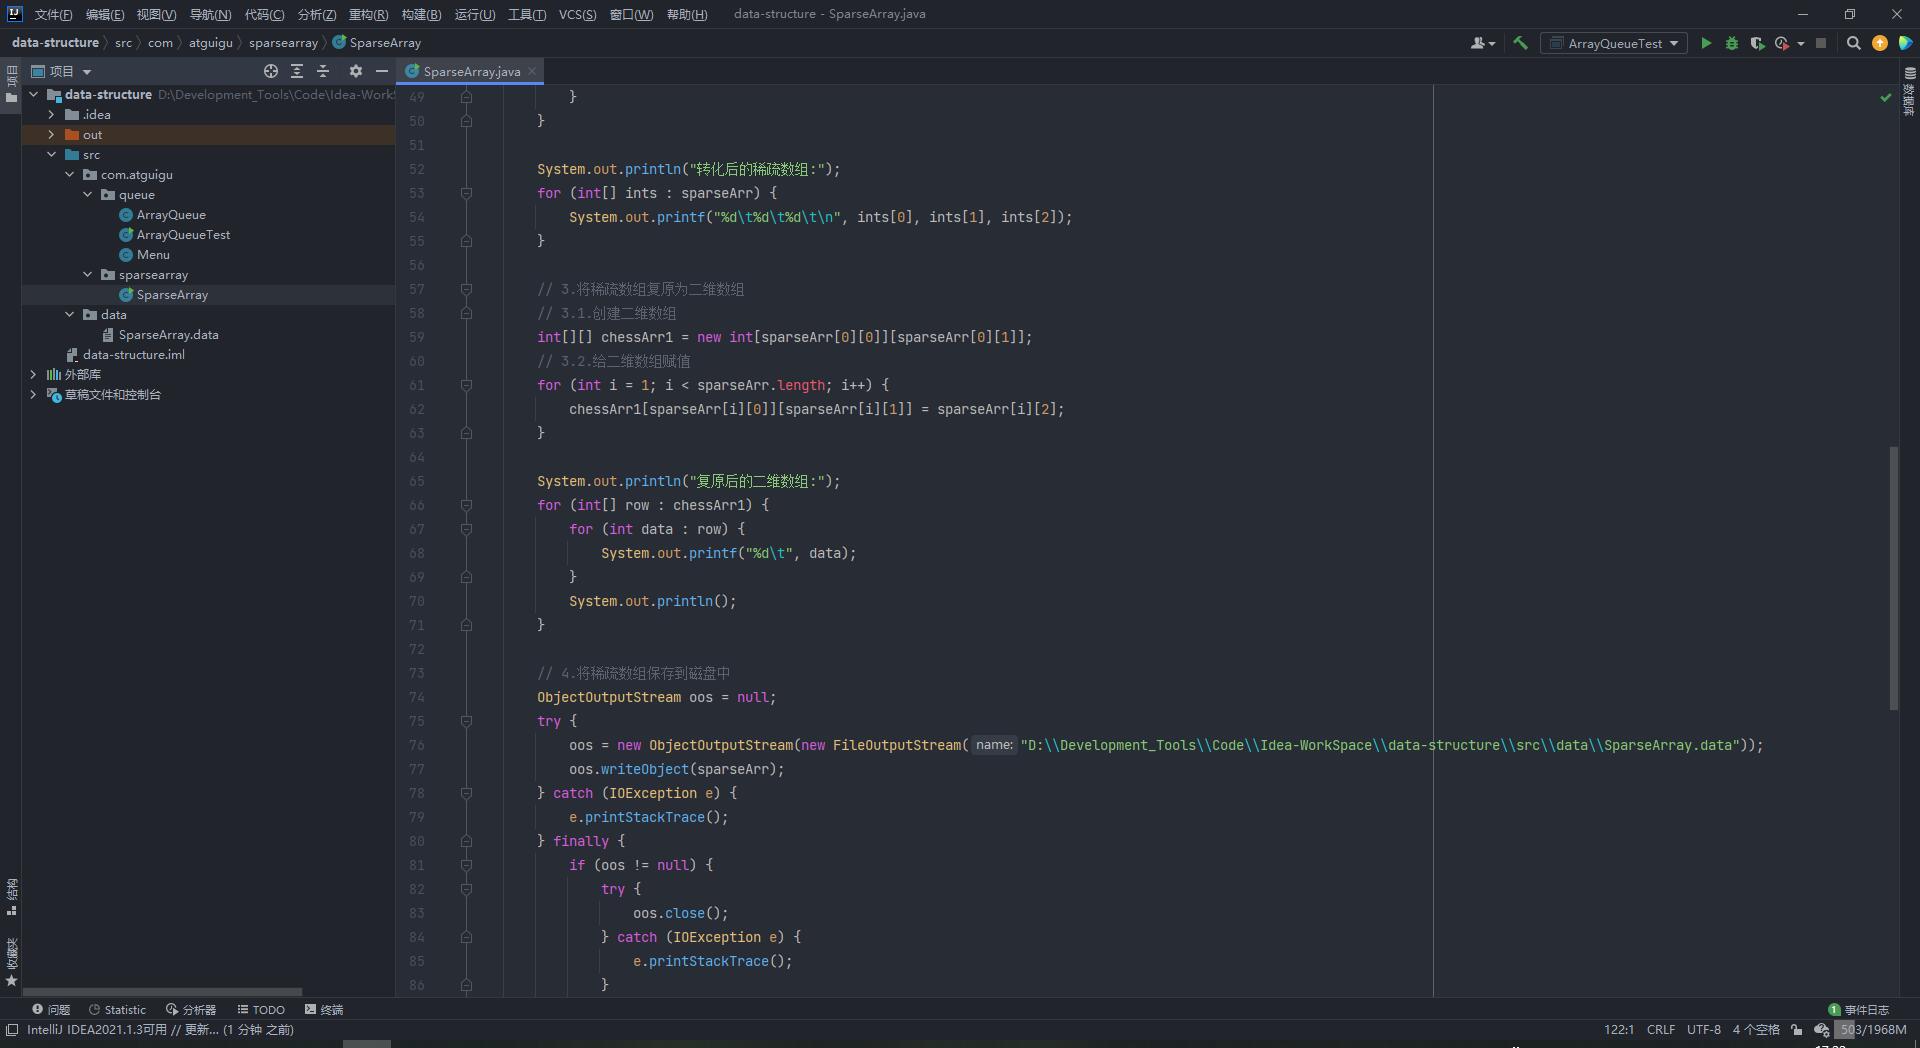
Task: Toggle code fold marker at line 78
Action: [466, 793]
